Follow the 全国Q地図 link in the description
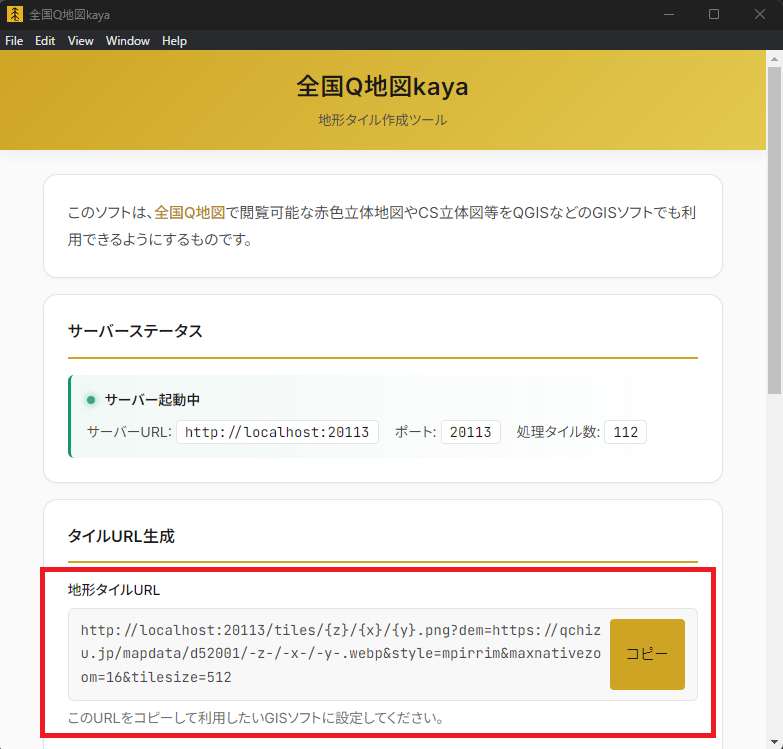Viewport: 783px width, 749px height. 190,213
